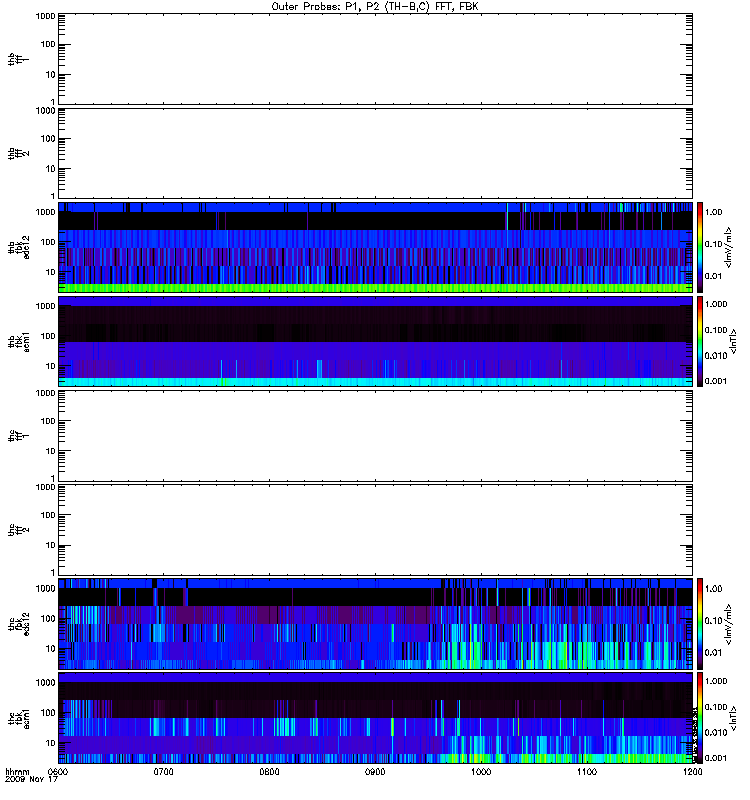Click the thb fbk scm1 spectrogram panel
The width and height of the screenshot is (750, 800).
[x=375, y=342]
